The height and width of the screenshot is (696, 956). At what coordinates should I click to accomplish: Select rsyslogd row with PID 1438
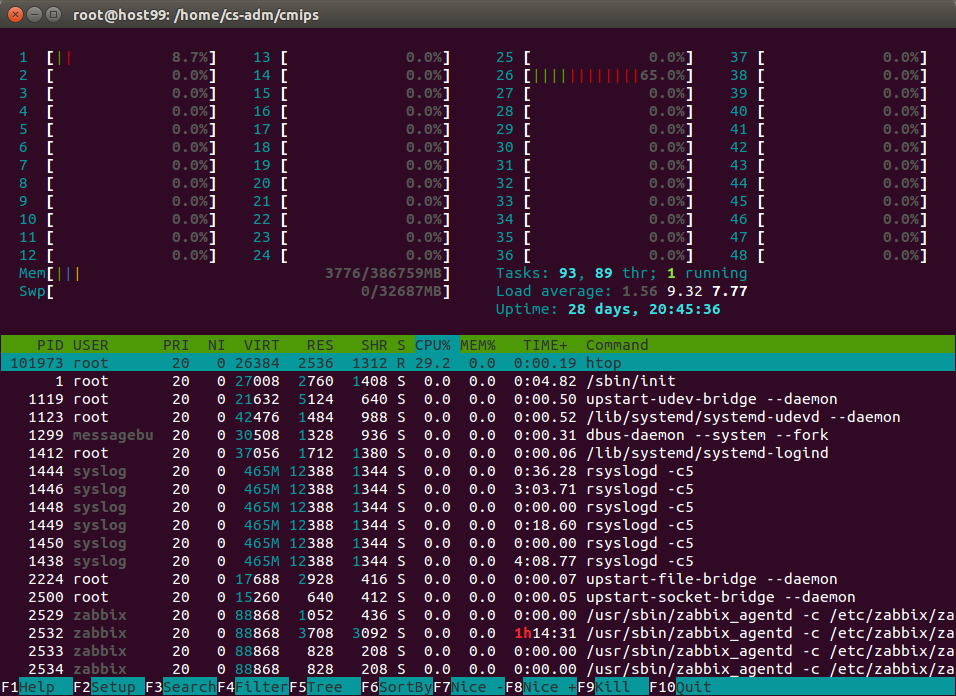coord(478,561)
